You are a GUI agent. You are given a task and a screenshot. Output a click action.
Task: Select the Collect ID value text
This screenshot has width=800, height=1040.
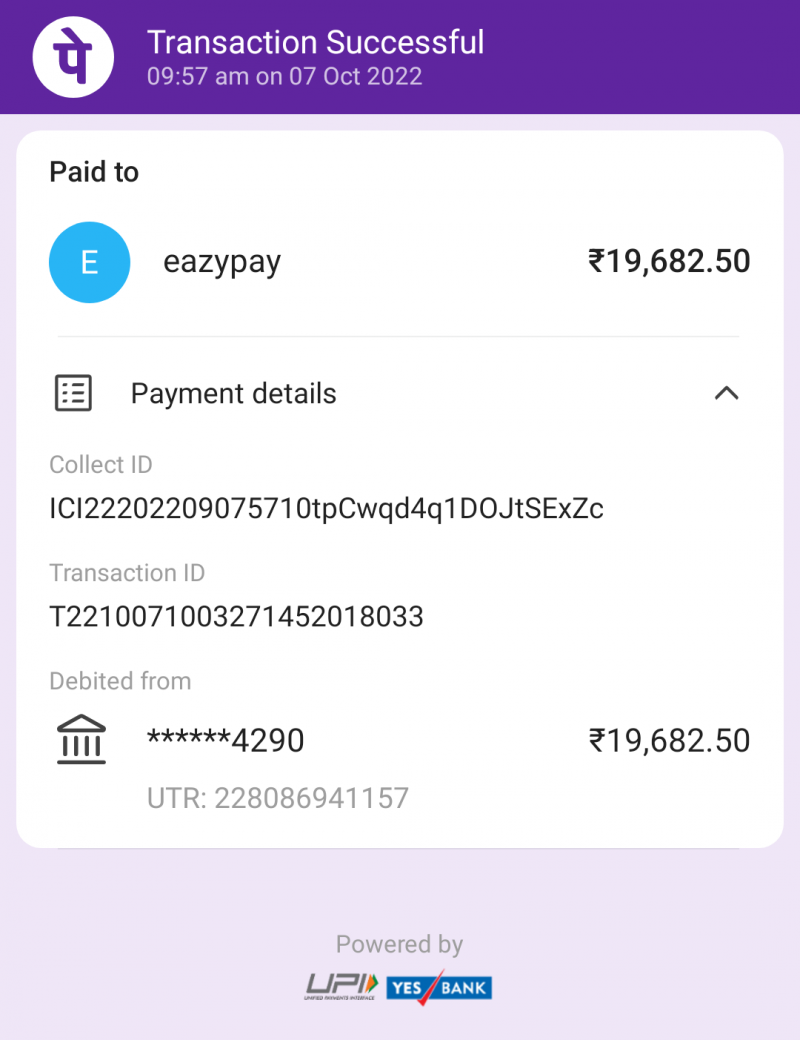pyautogui.click(x=326, y=509)
